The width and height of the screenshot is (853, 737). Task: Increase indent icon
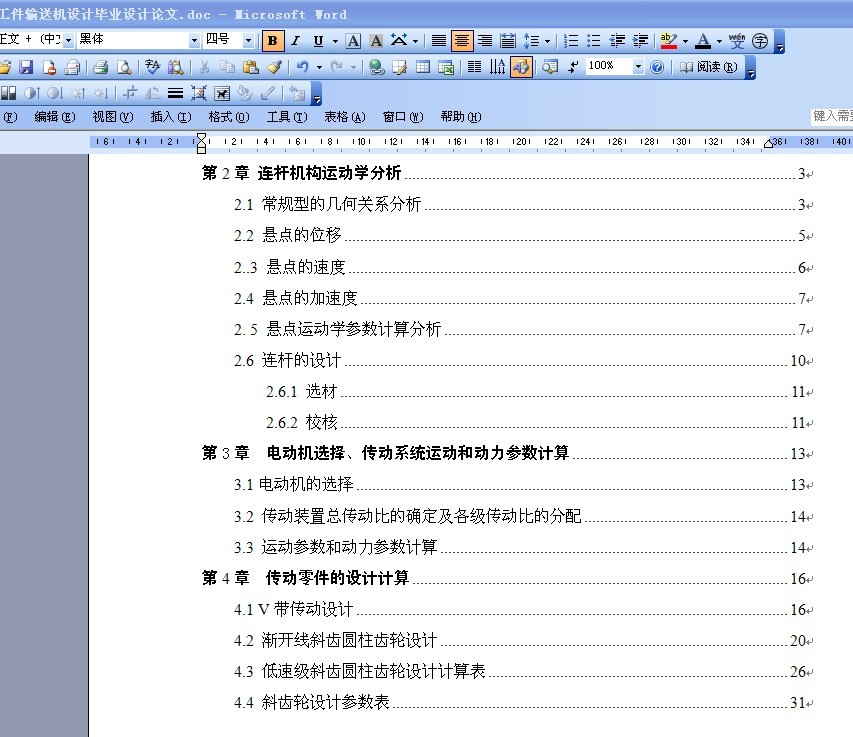640,41
